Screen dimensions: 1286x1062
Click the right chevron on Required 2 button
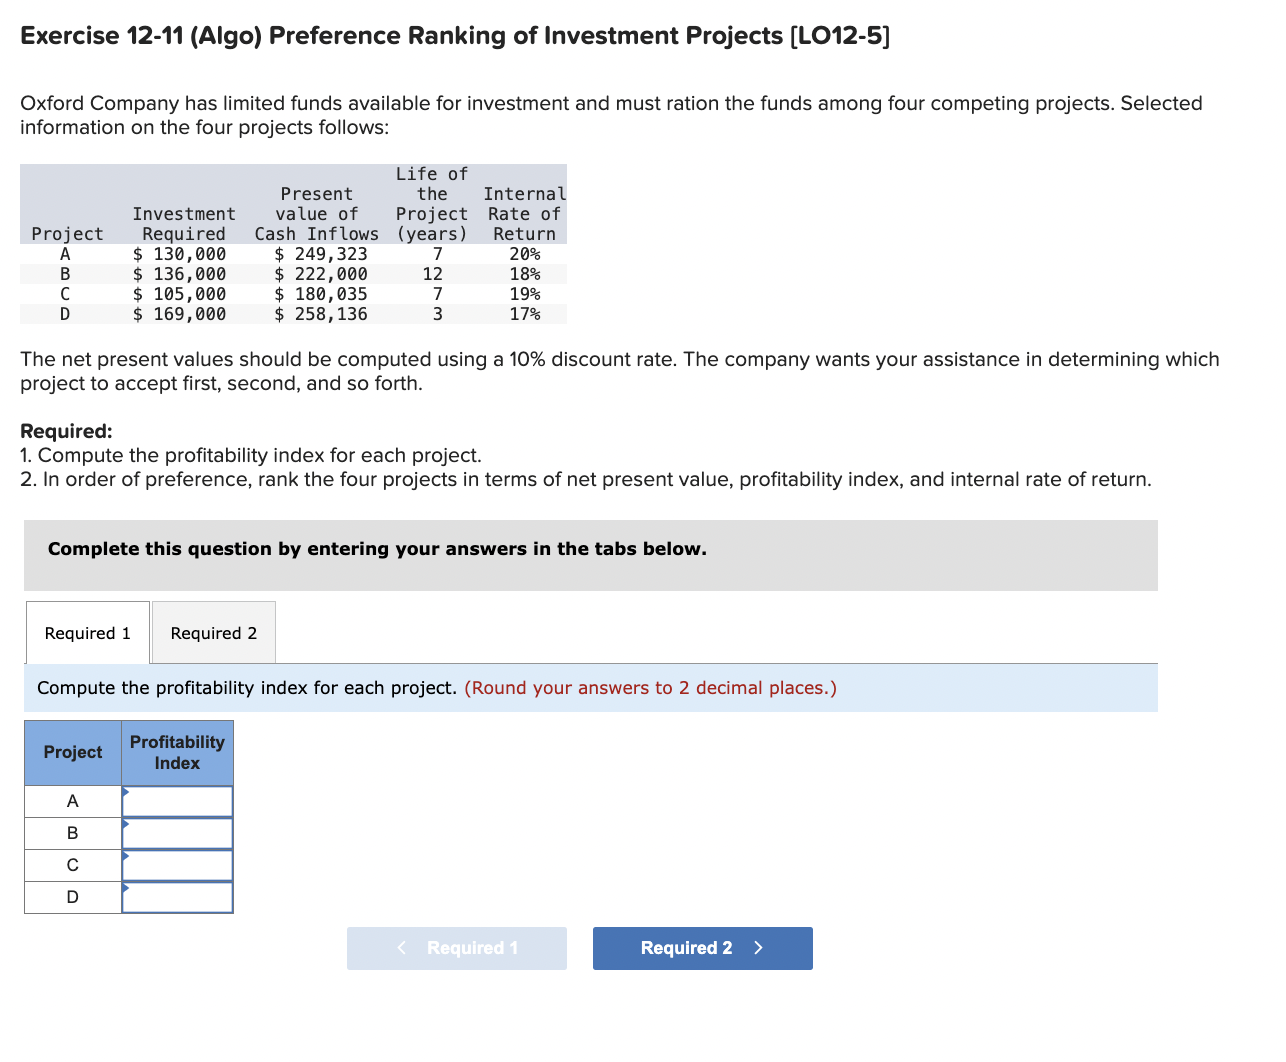[x=756, y=948]
